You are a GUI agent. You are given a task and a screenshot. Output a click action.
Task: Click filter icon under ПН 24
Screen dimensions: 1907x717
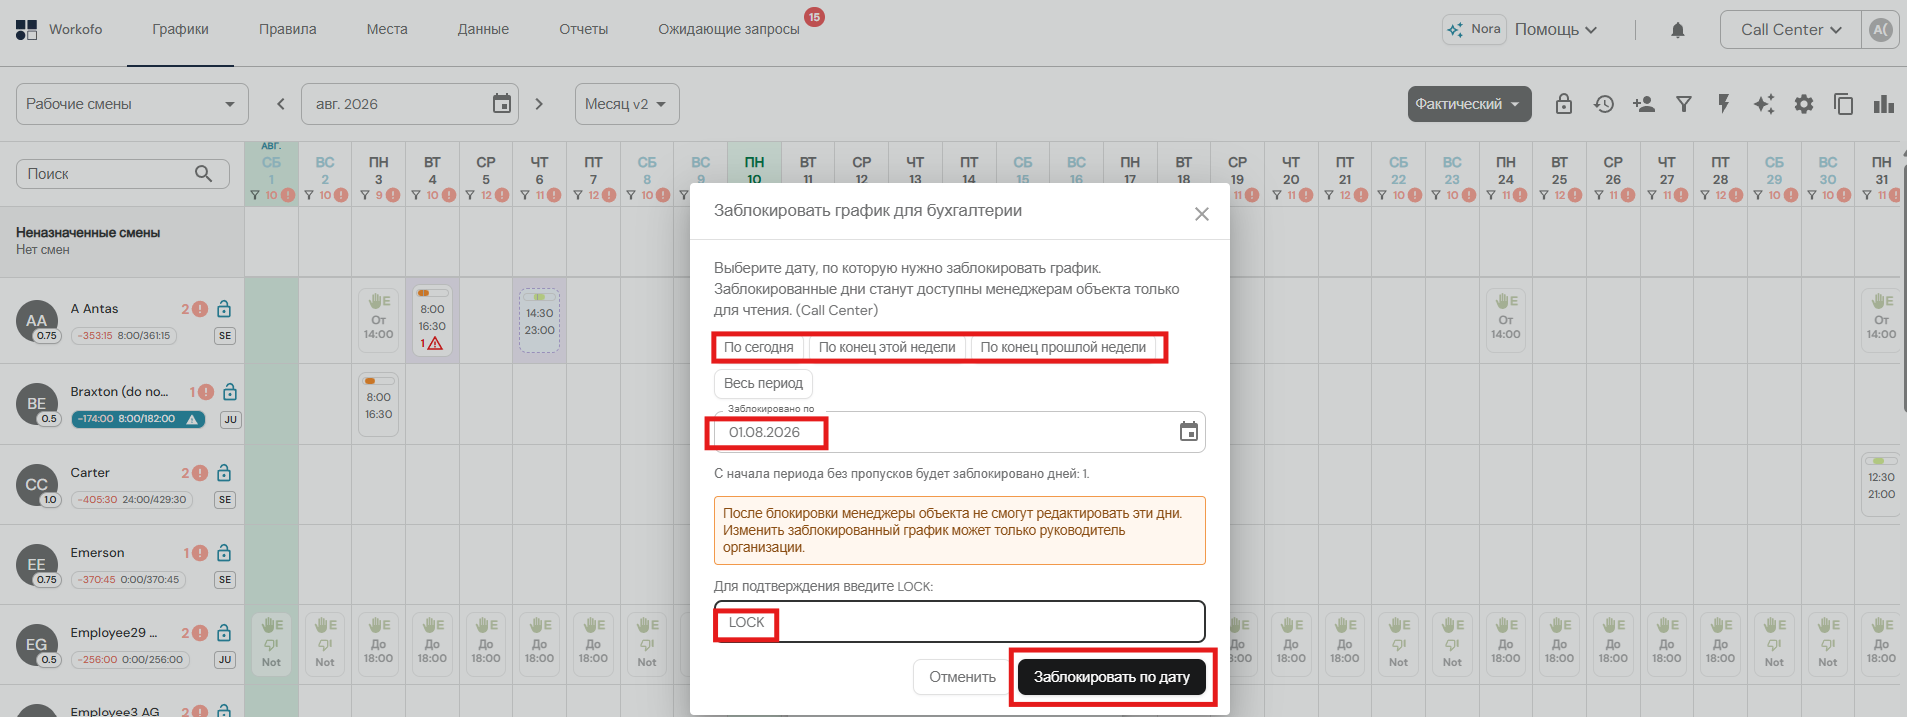pos(1491,195)
